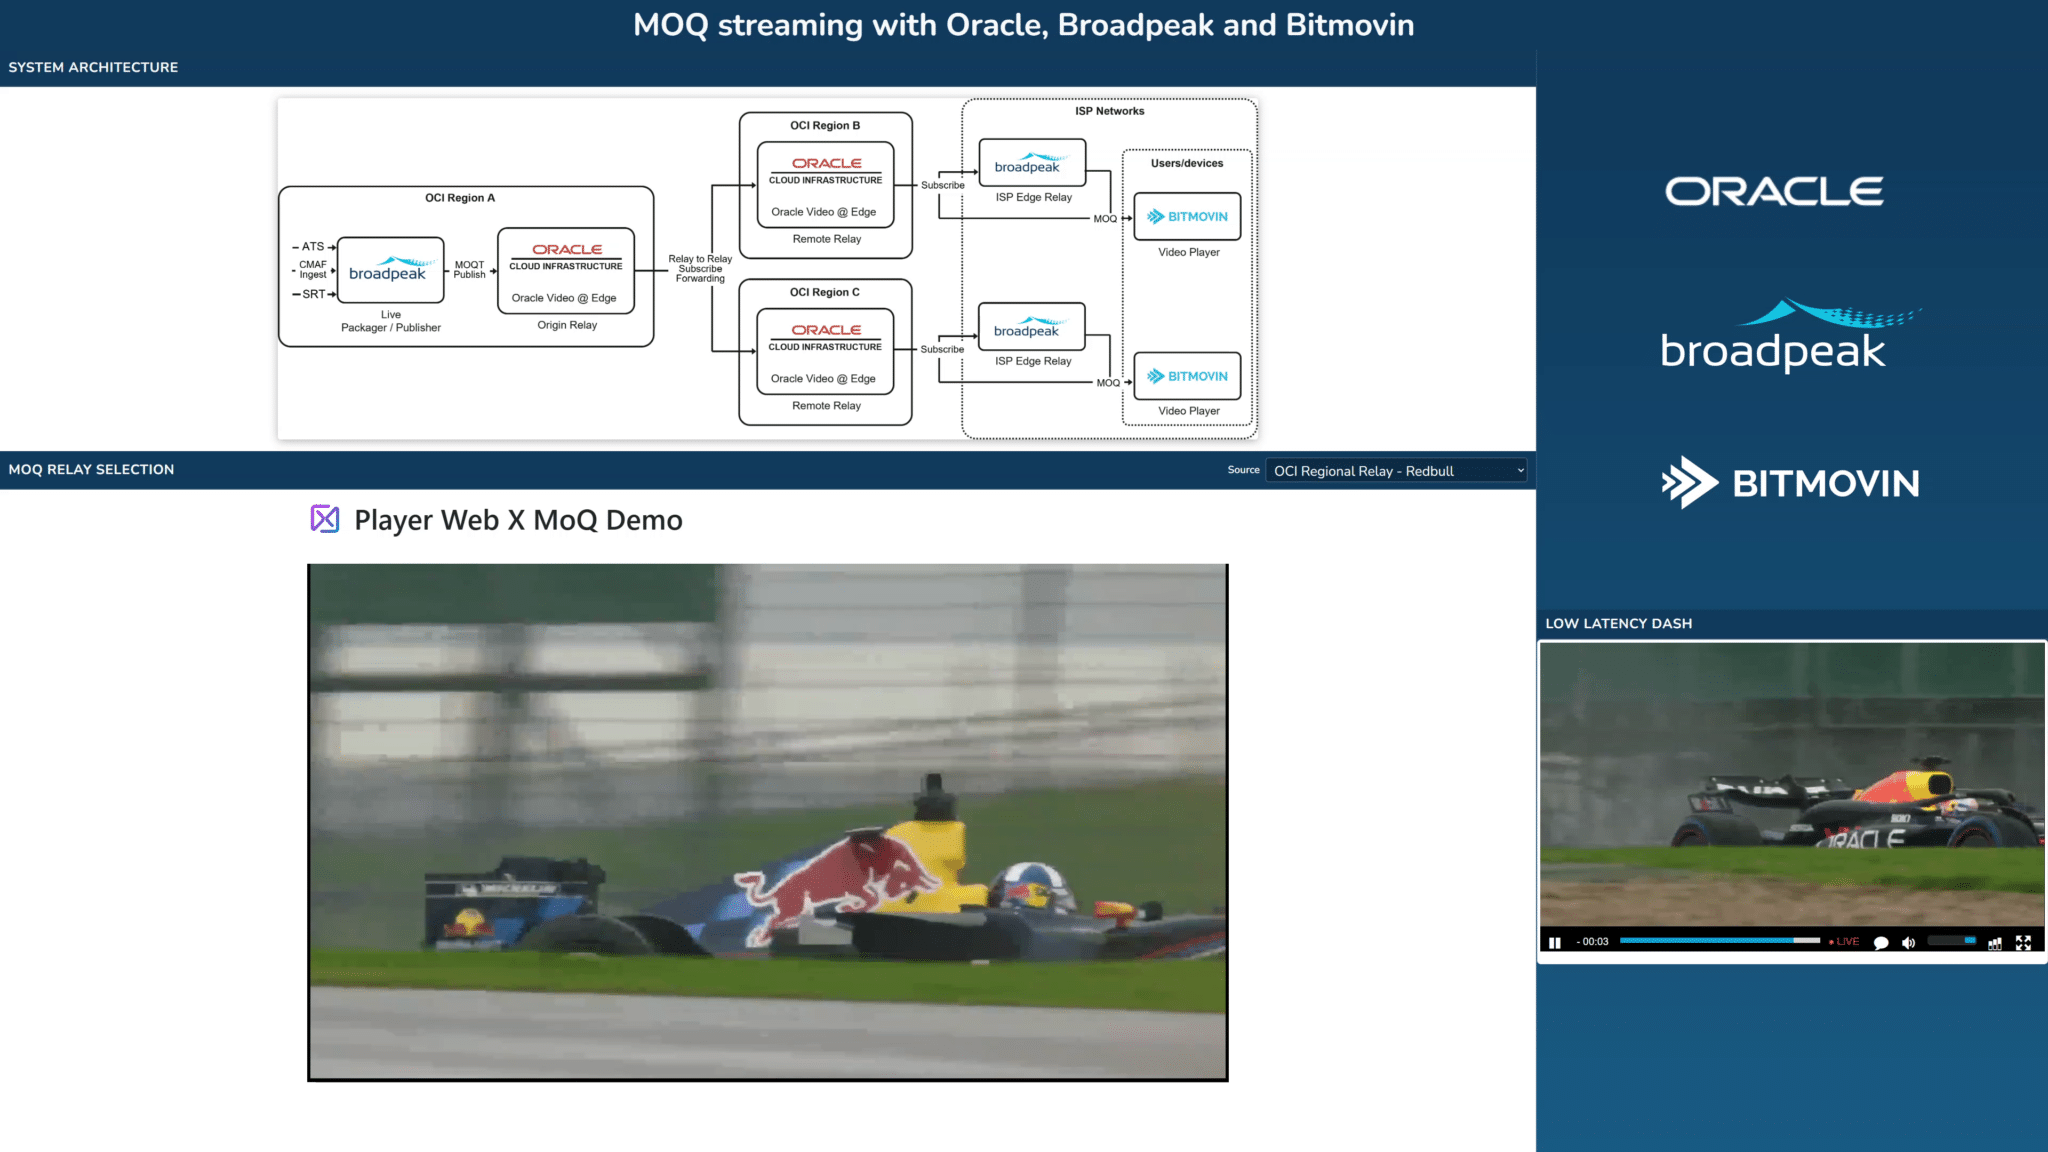Open the Source relay dropdown
The image size is (2048, 1152).
click(x=1397, y=471)
